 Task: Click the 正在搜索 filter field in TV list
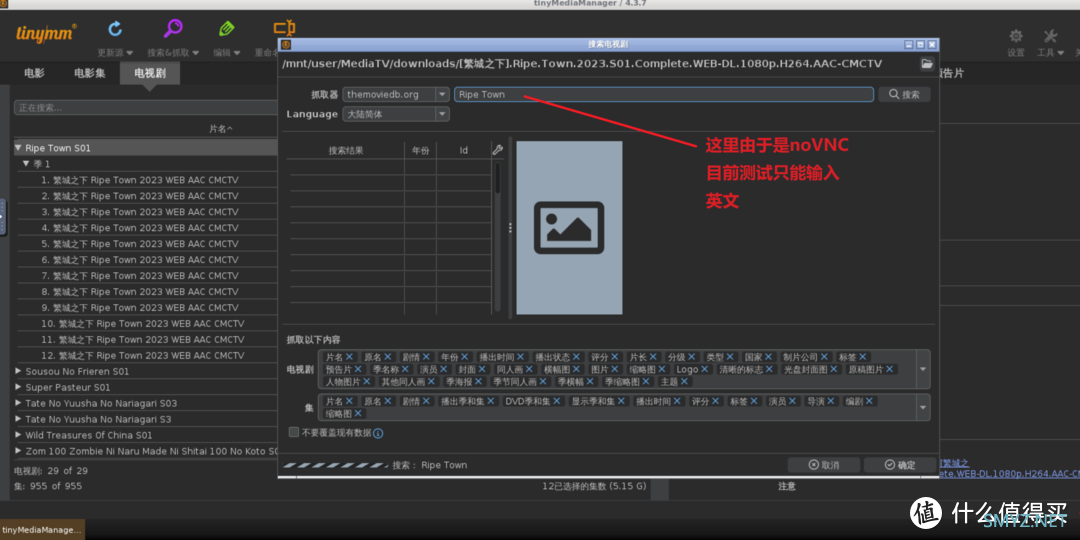point(145,107)
